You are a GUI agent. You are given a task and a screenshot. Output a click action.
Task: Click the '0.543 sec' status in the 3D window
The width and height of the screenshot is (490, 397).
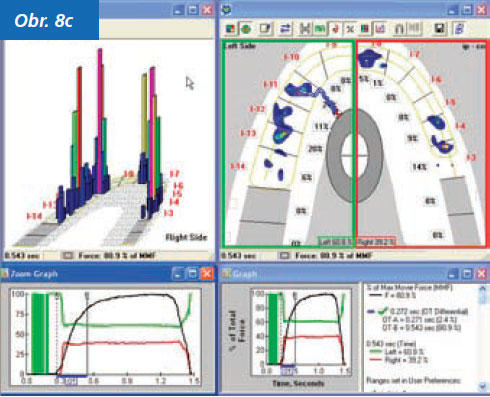click(22, 256)
